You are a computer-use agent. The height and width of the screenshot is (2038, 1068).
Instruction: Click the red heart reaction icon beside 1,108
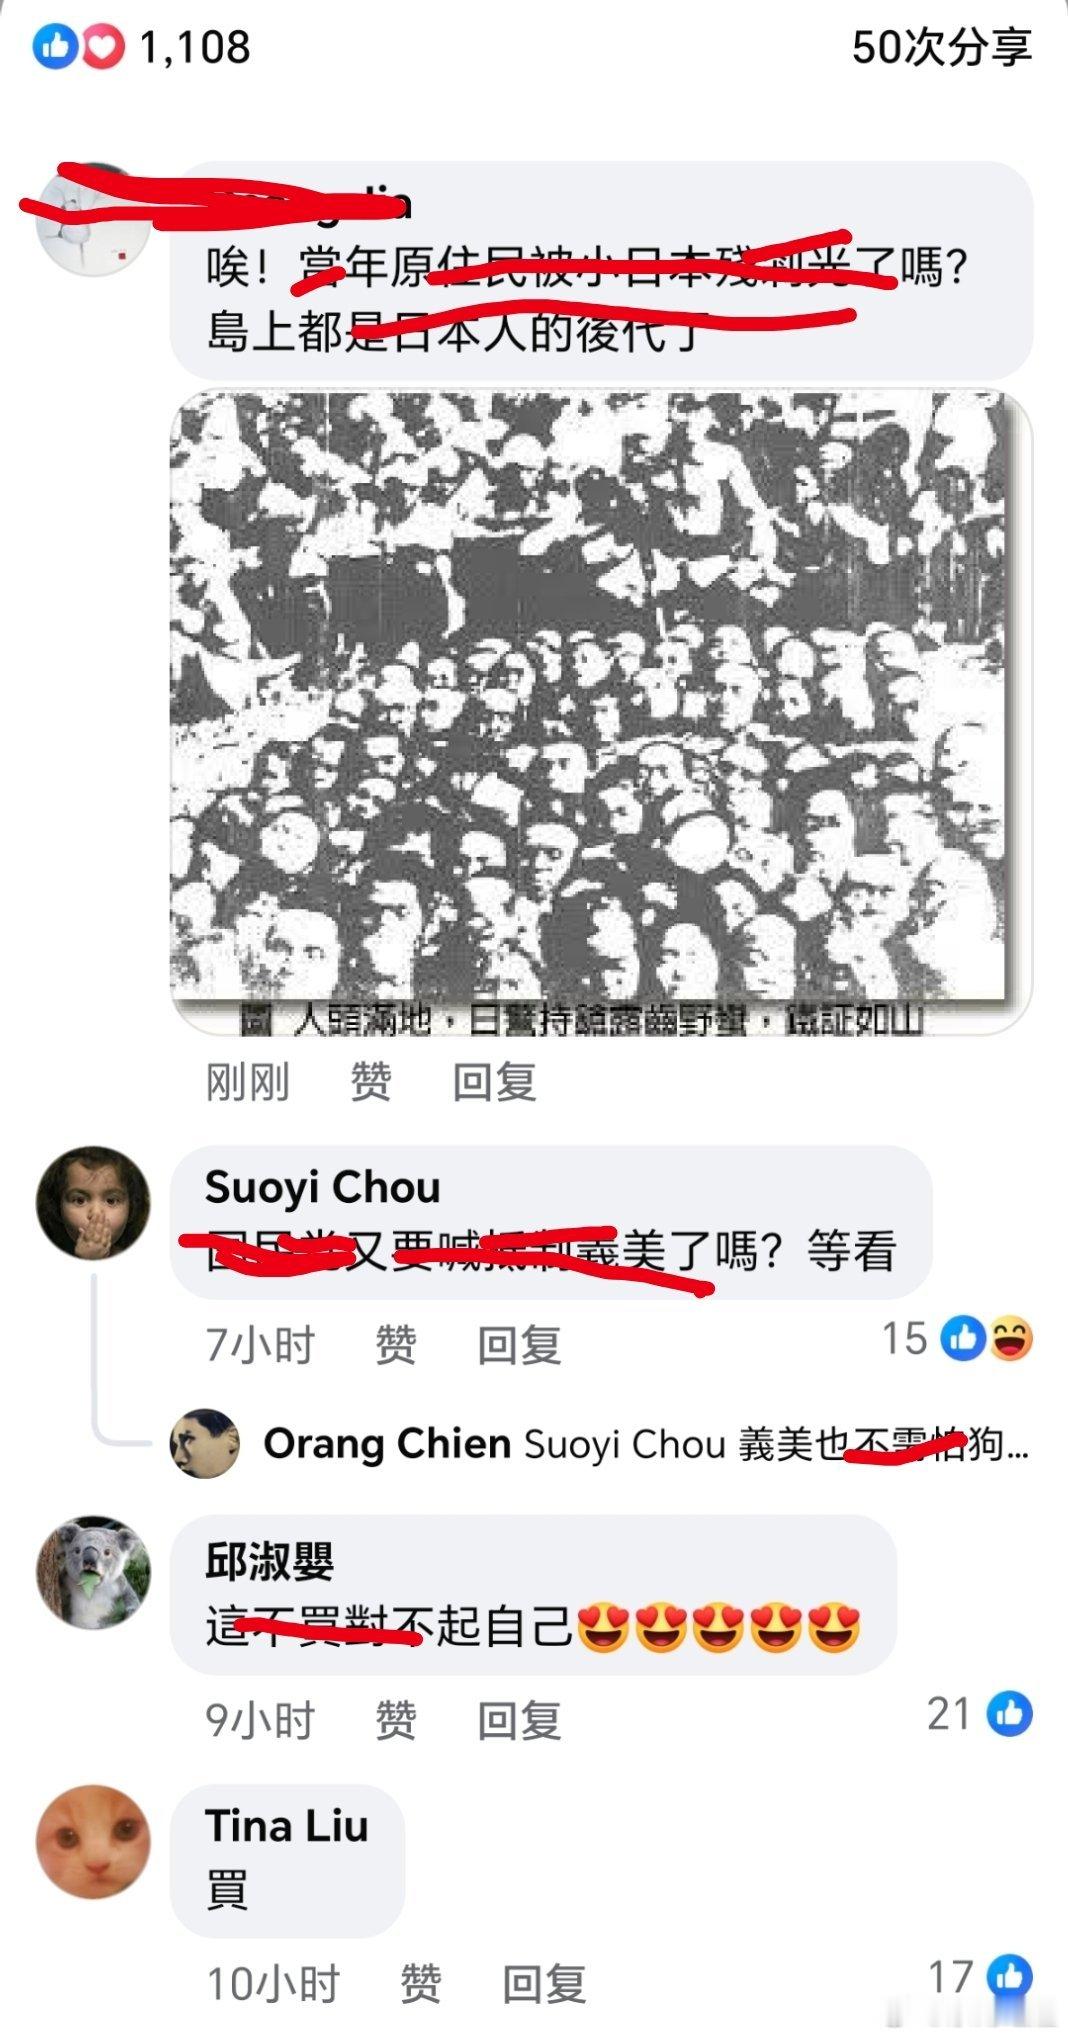click(102, 47)
